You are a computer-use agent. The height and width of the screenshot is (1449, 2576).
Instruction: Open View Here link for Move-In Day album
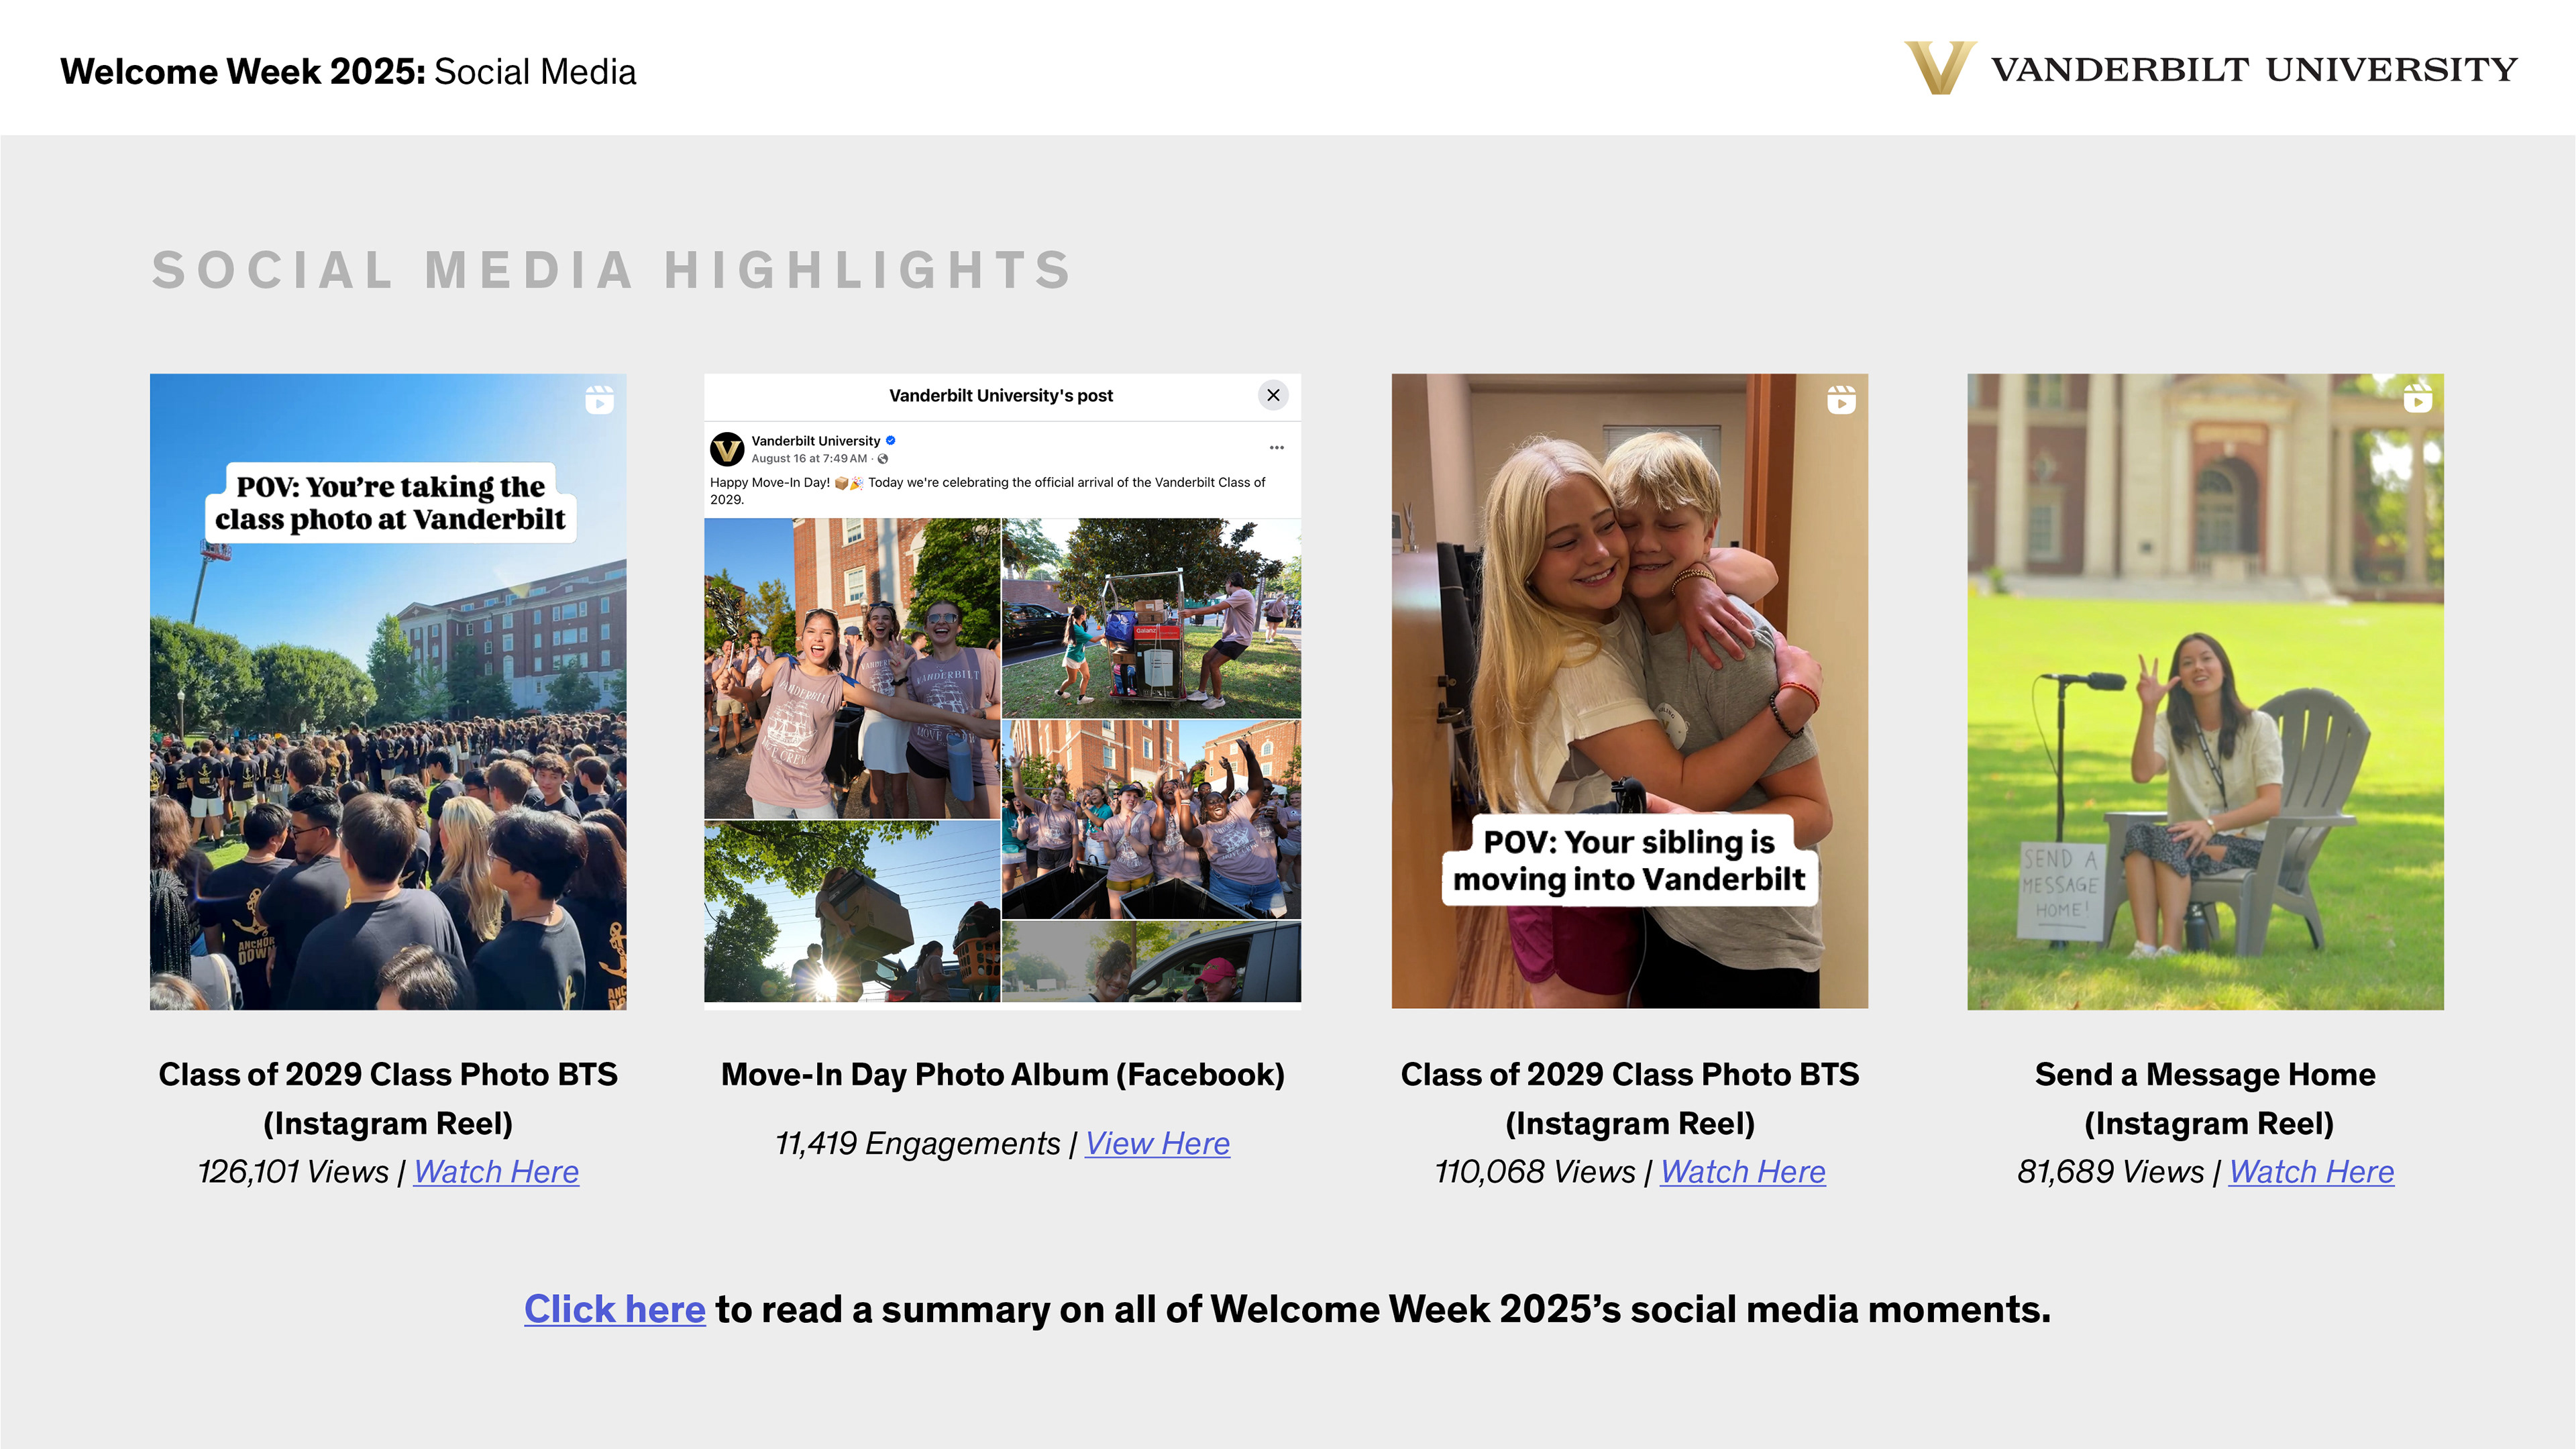[1157, 1143]
